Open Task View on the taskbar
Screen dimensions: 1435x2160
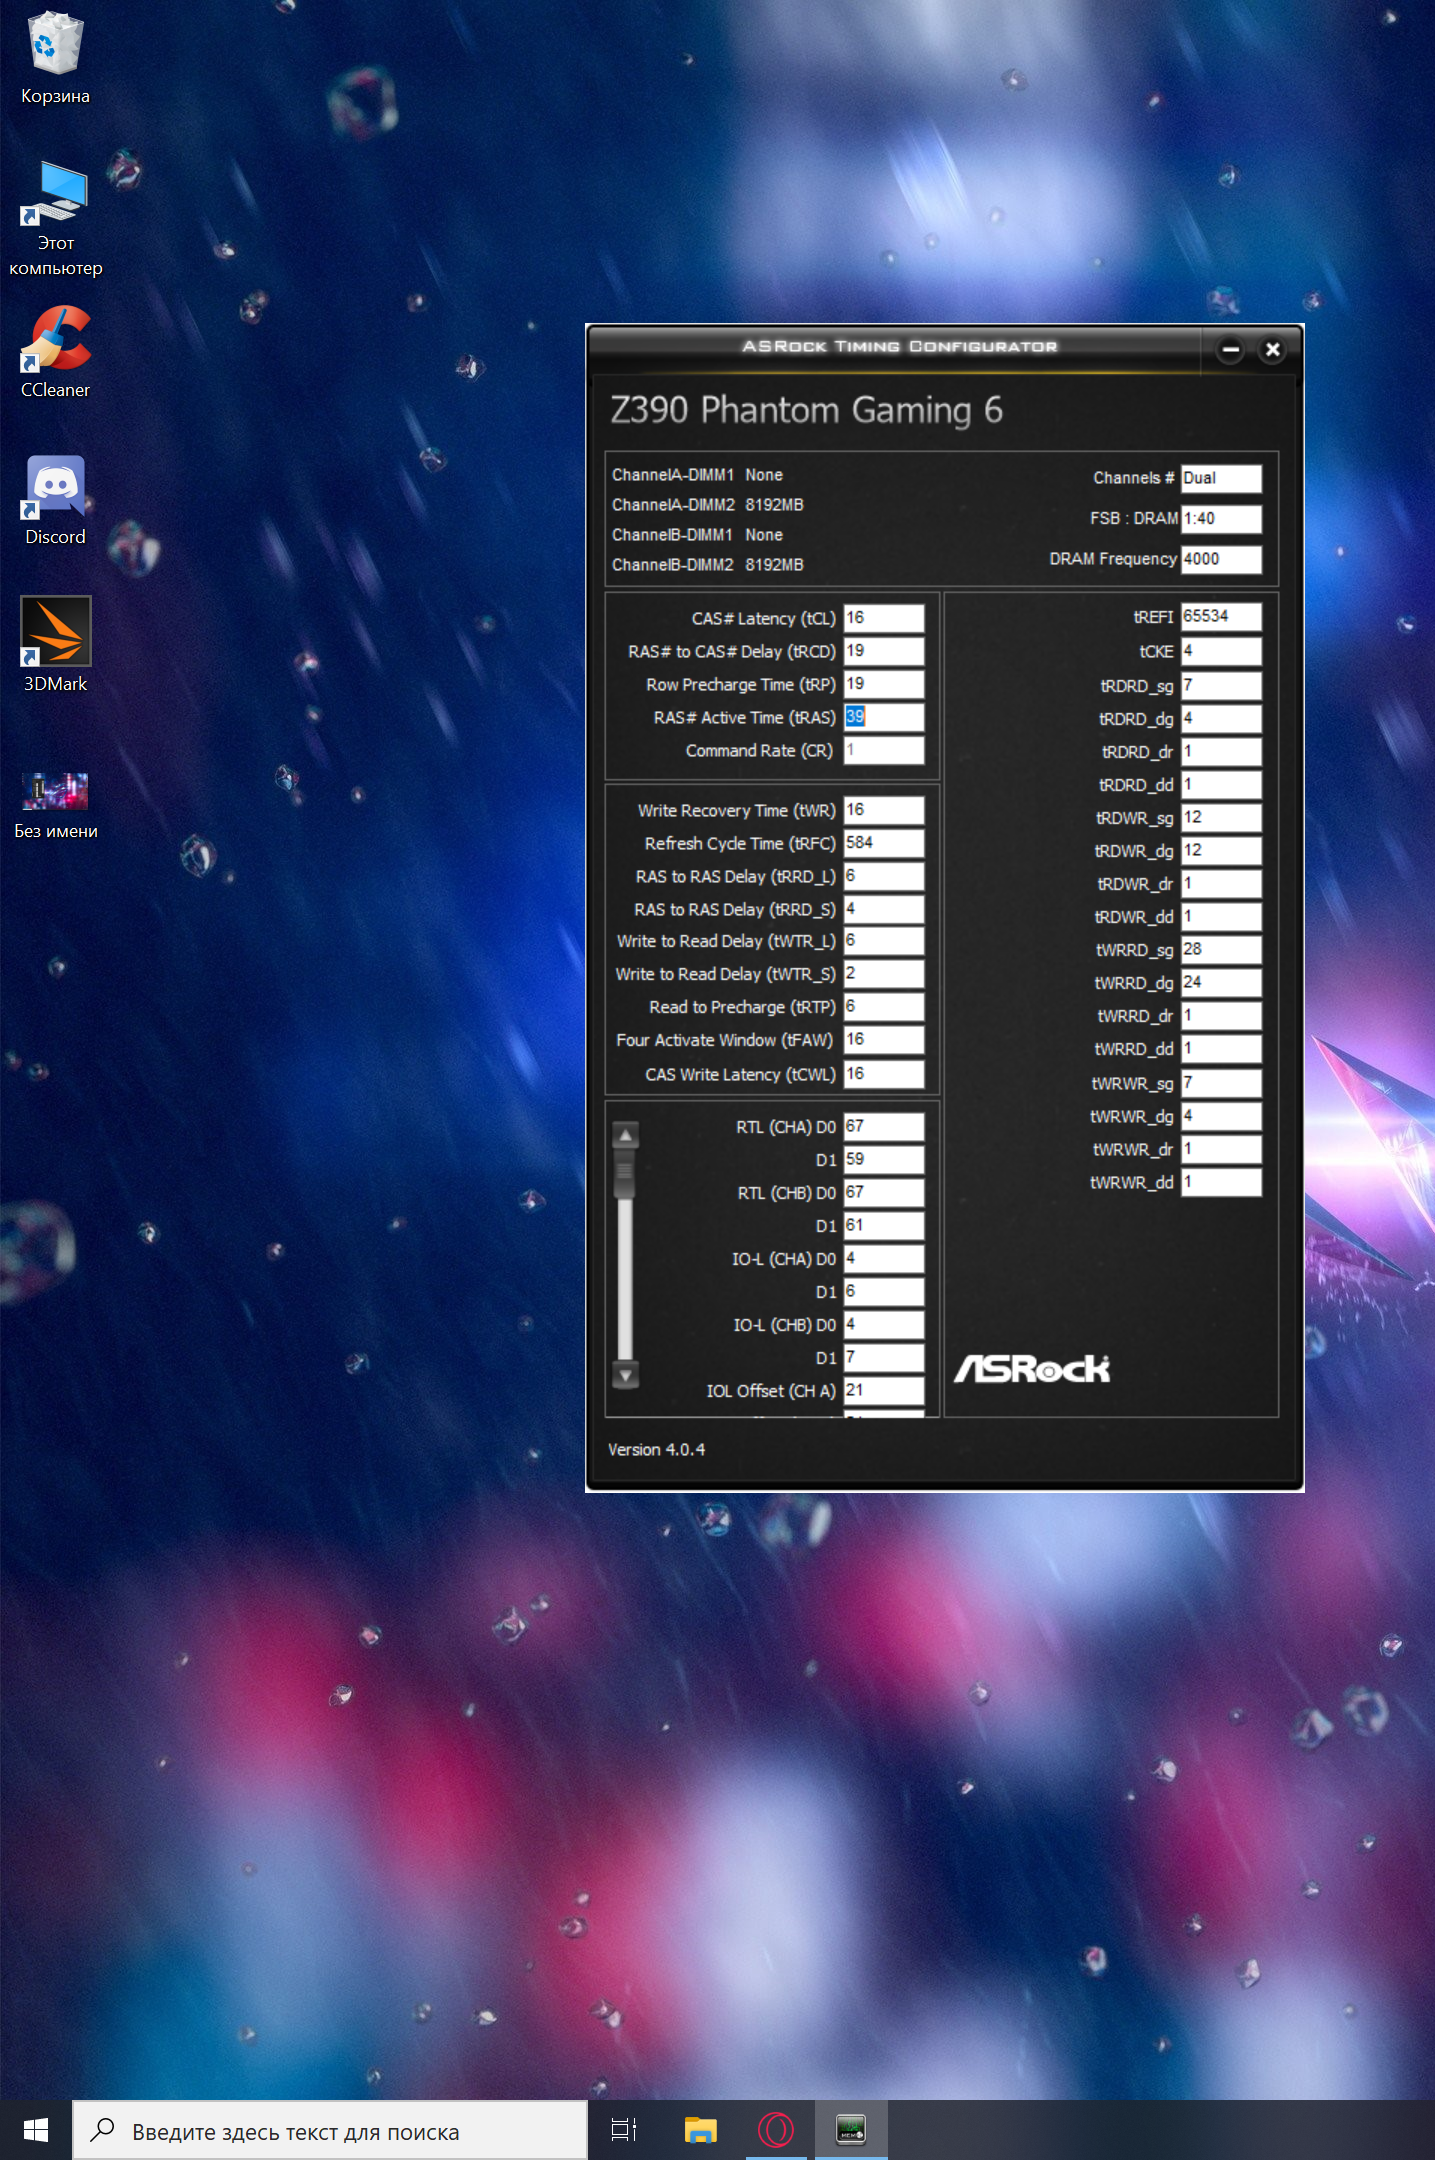[624, 2130]
